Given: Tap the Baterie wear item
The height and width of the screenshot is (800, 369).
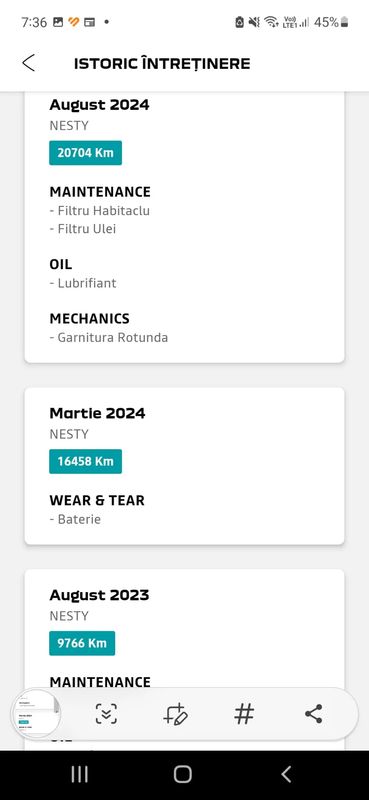Looking at the screenshot, I should tap(75, 519).
